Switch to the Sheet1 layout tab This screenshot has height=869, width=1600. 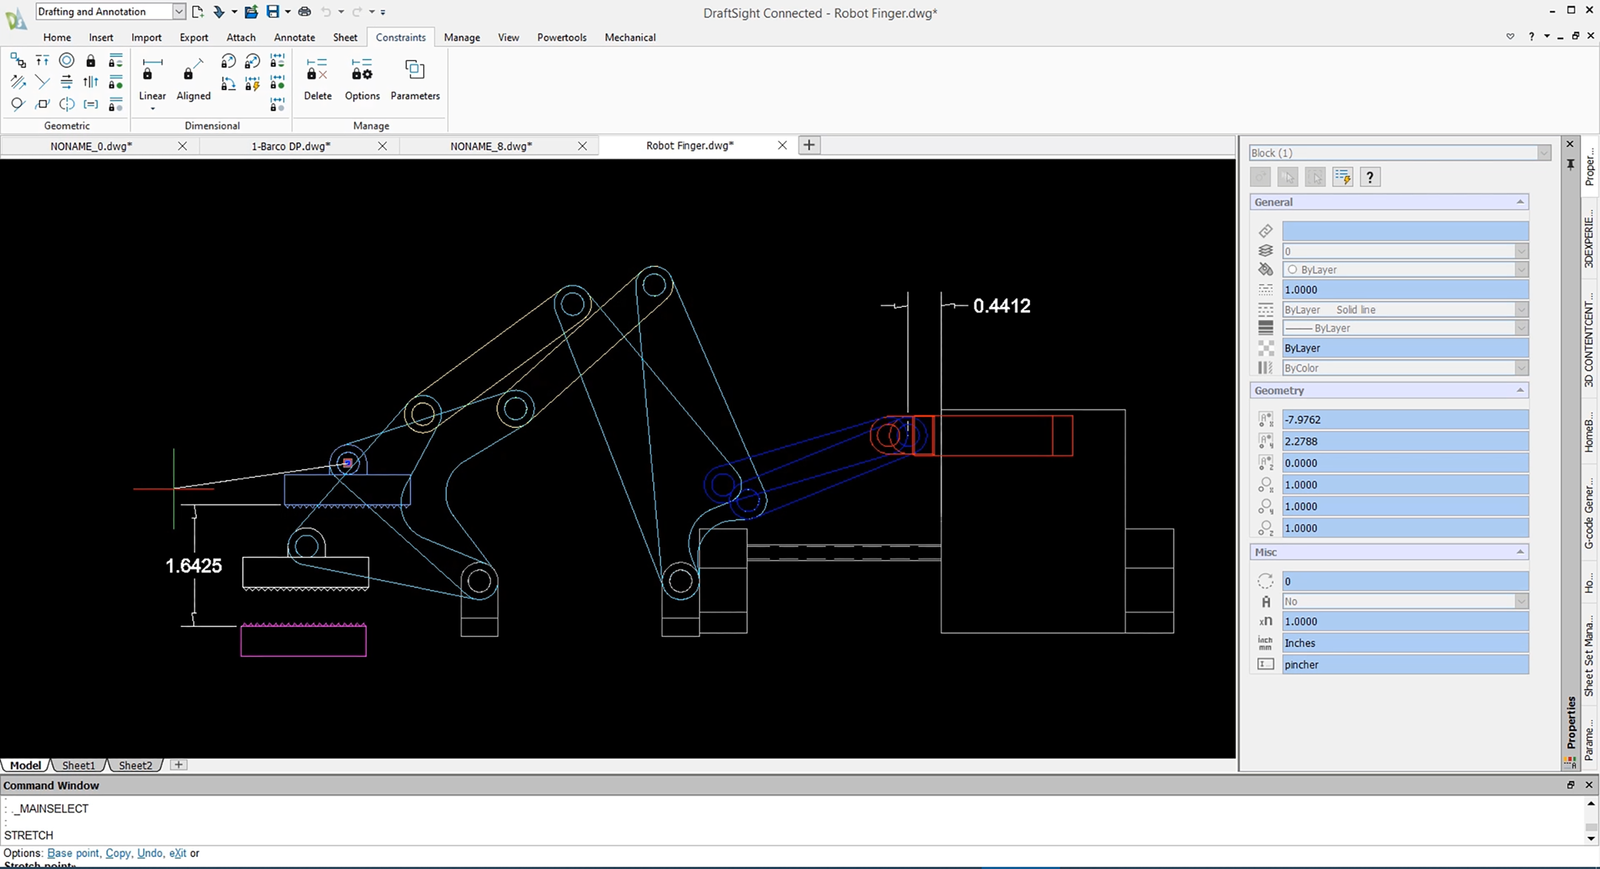pos(78,765)
